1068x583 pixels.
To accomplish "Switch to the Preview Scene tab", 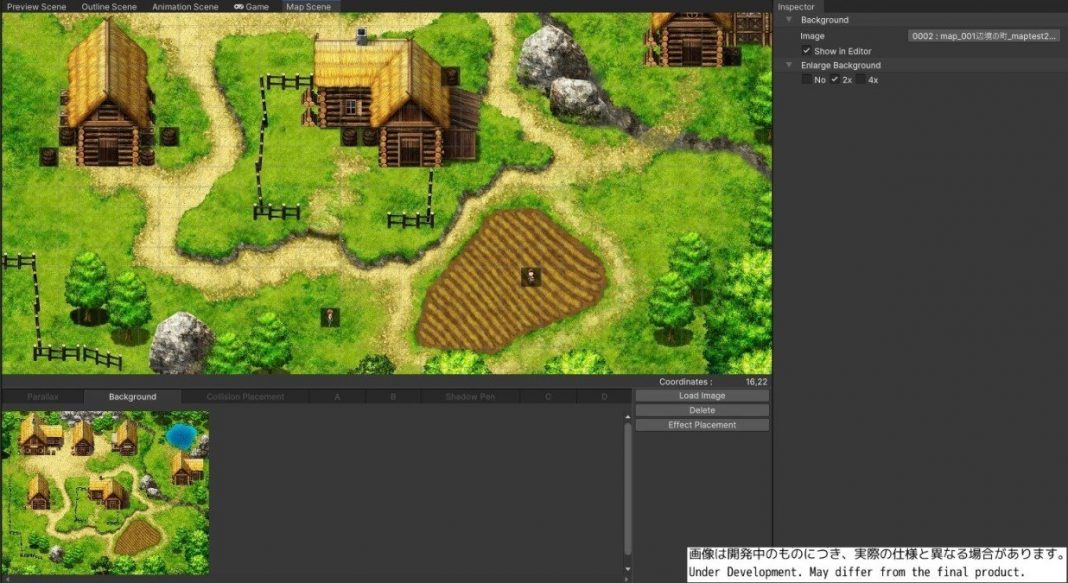I will coord(37,6).
